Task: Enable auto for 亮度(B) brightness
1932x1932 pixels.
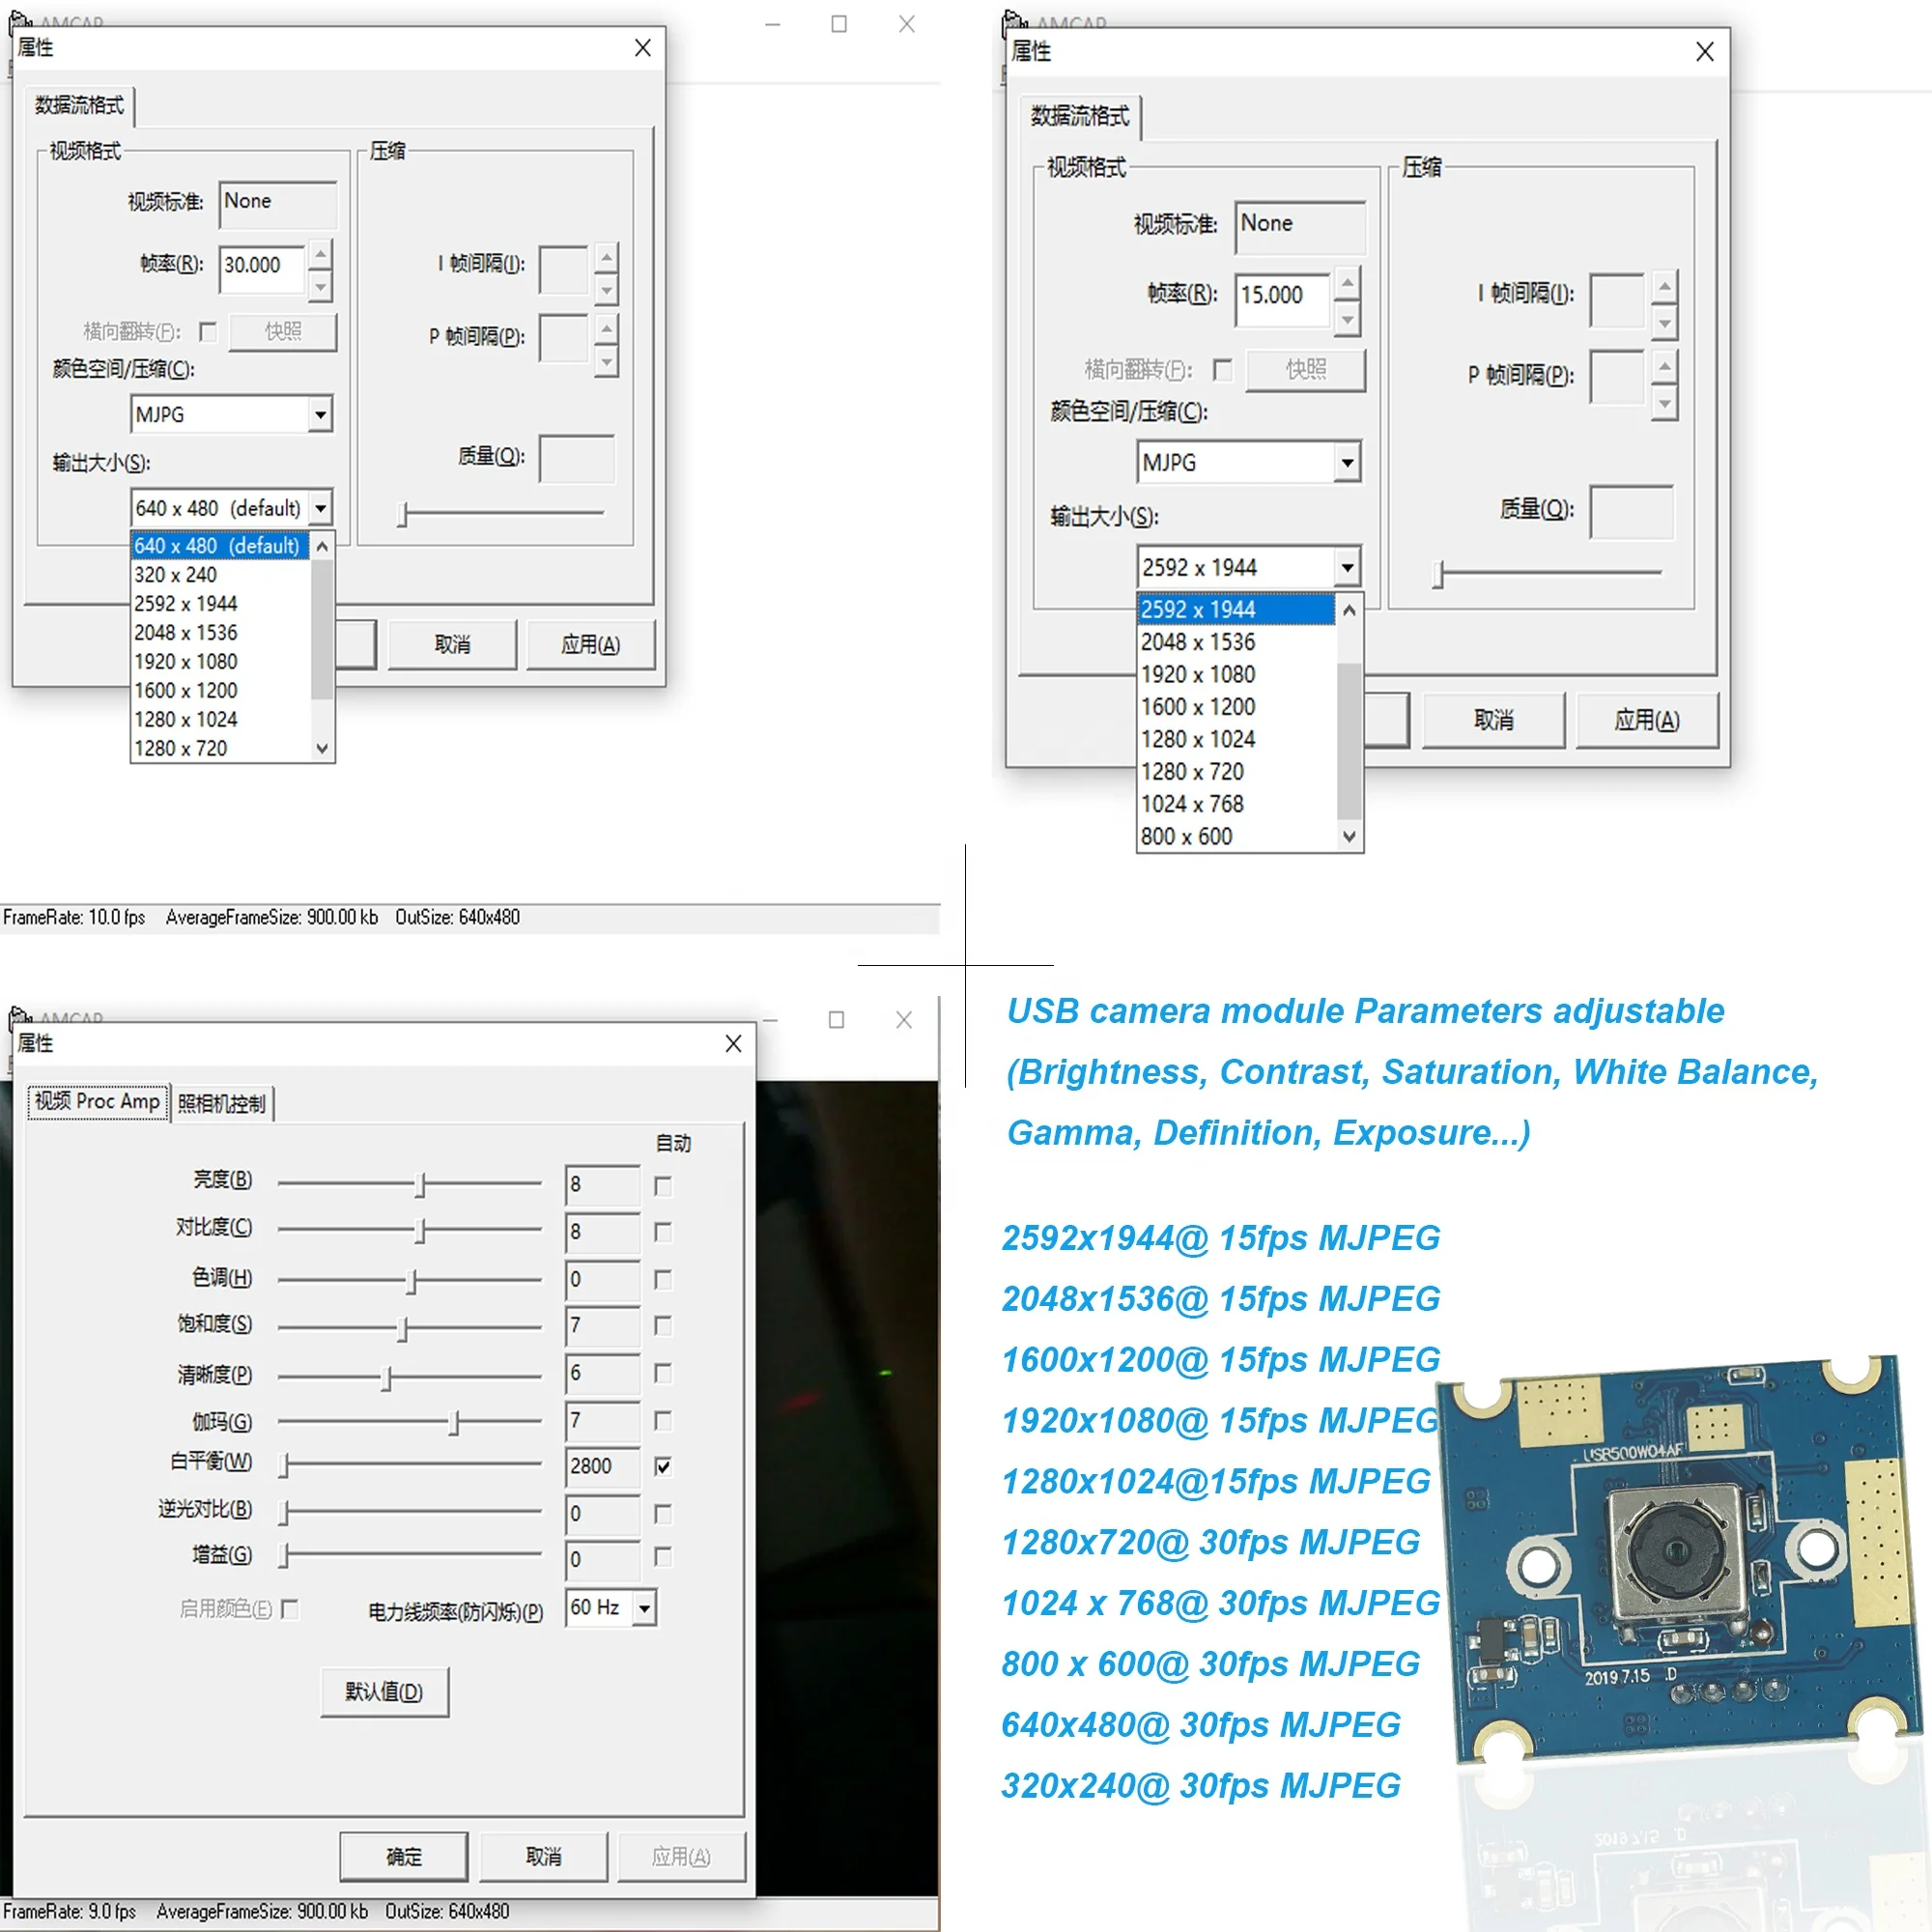Action: 663,1186
